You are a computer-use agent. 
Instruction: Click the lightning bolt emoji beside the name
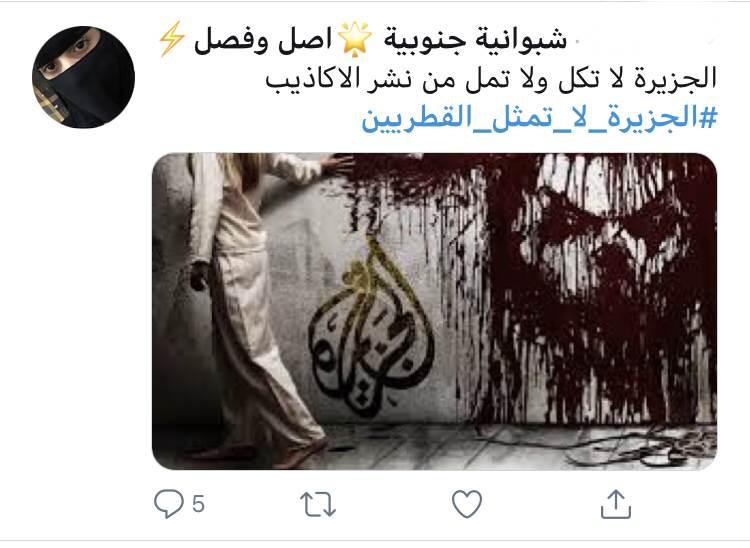171,39
